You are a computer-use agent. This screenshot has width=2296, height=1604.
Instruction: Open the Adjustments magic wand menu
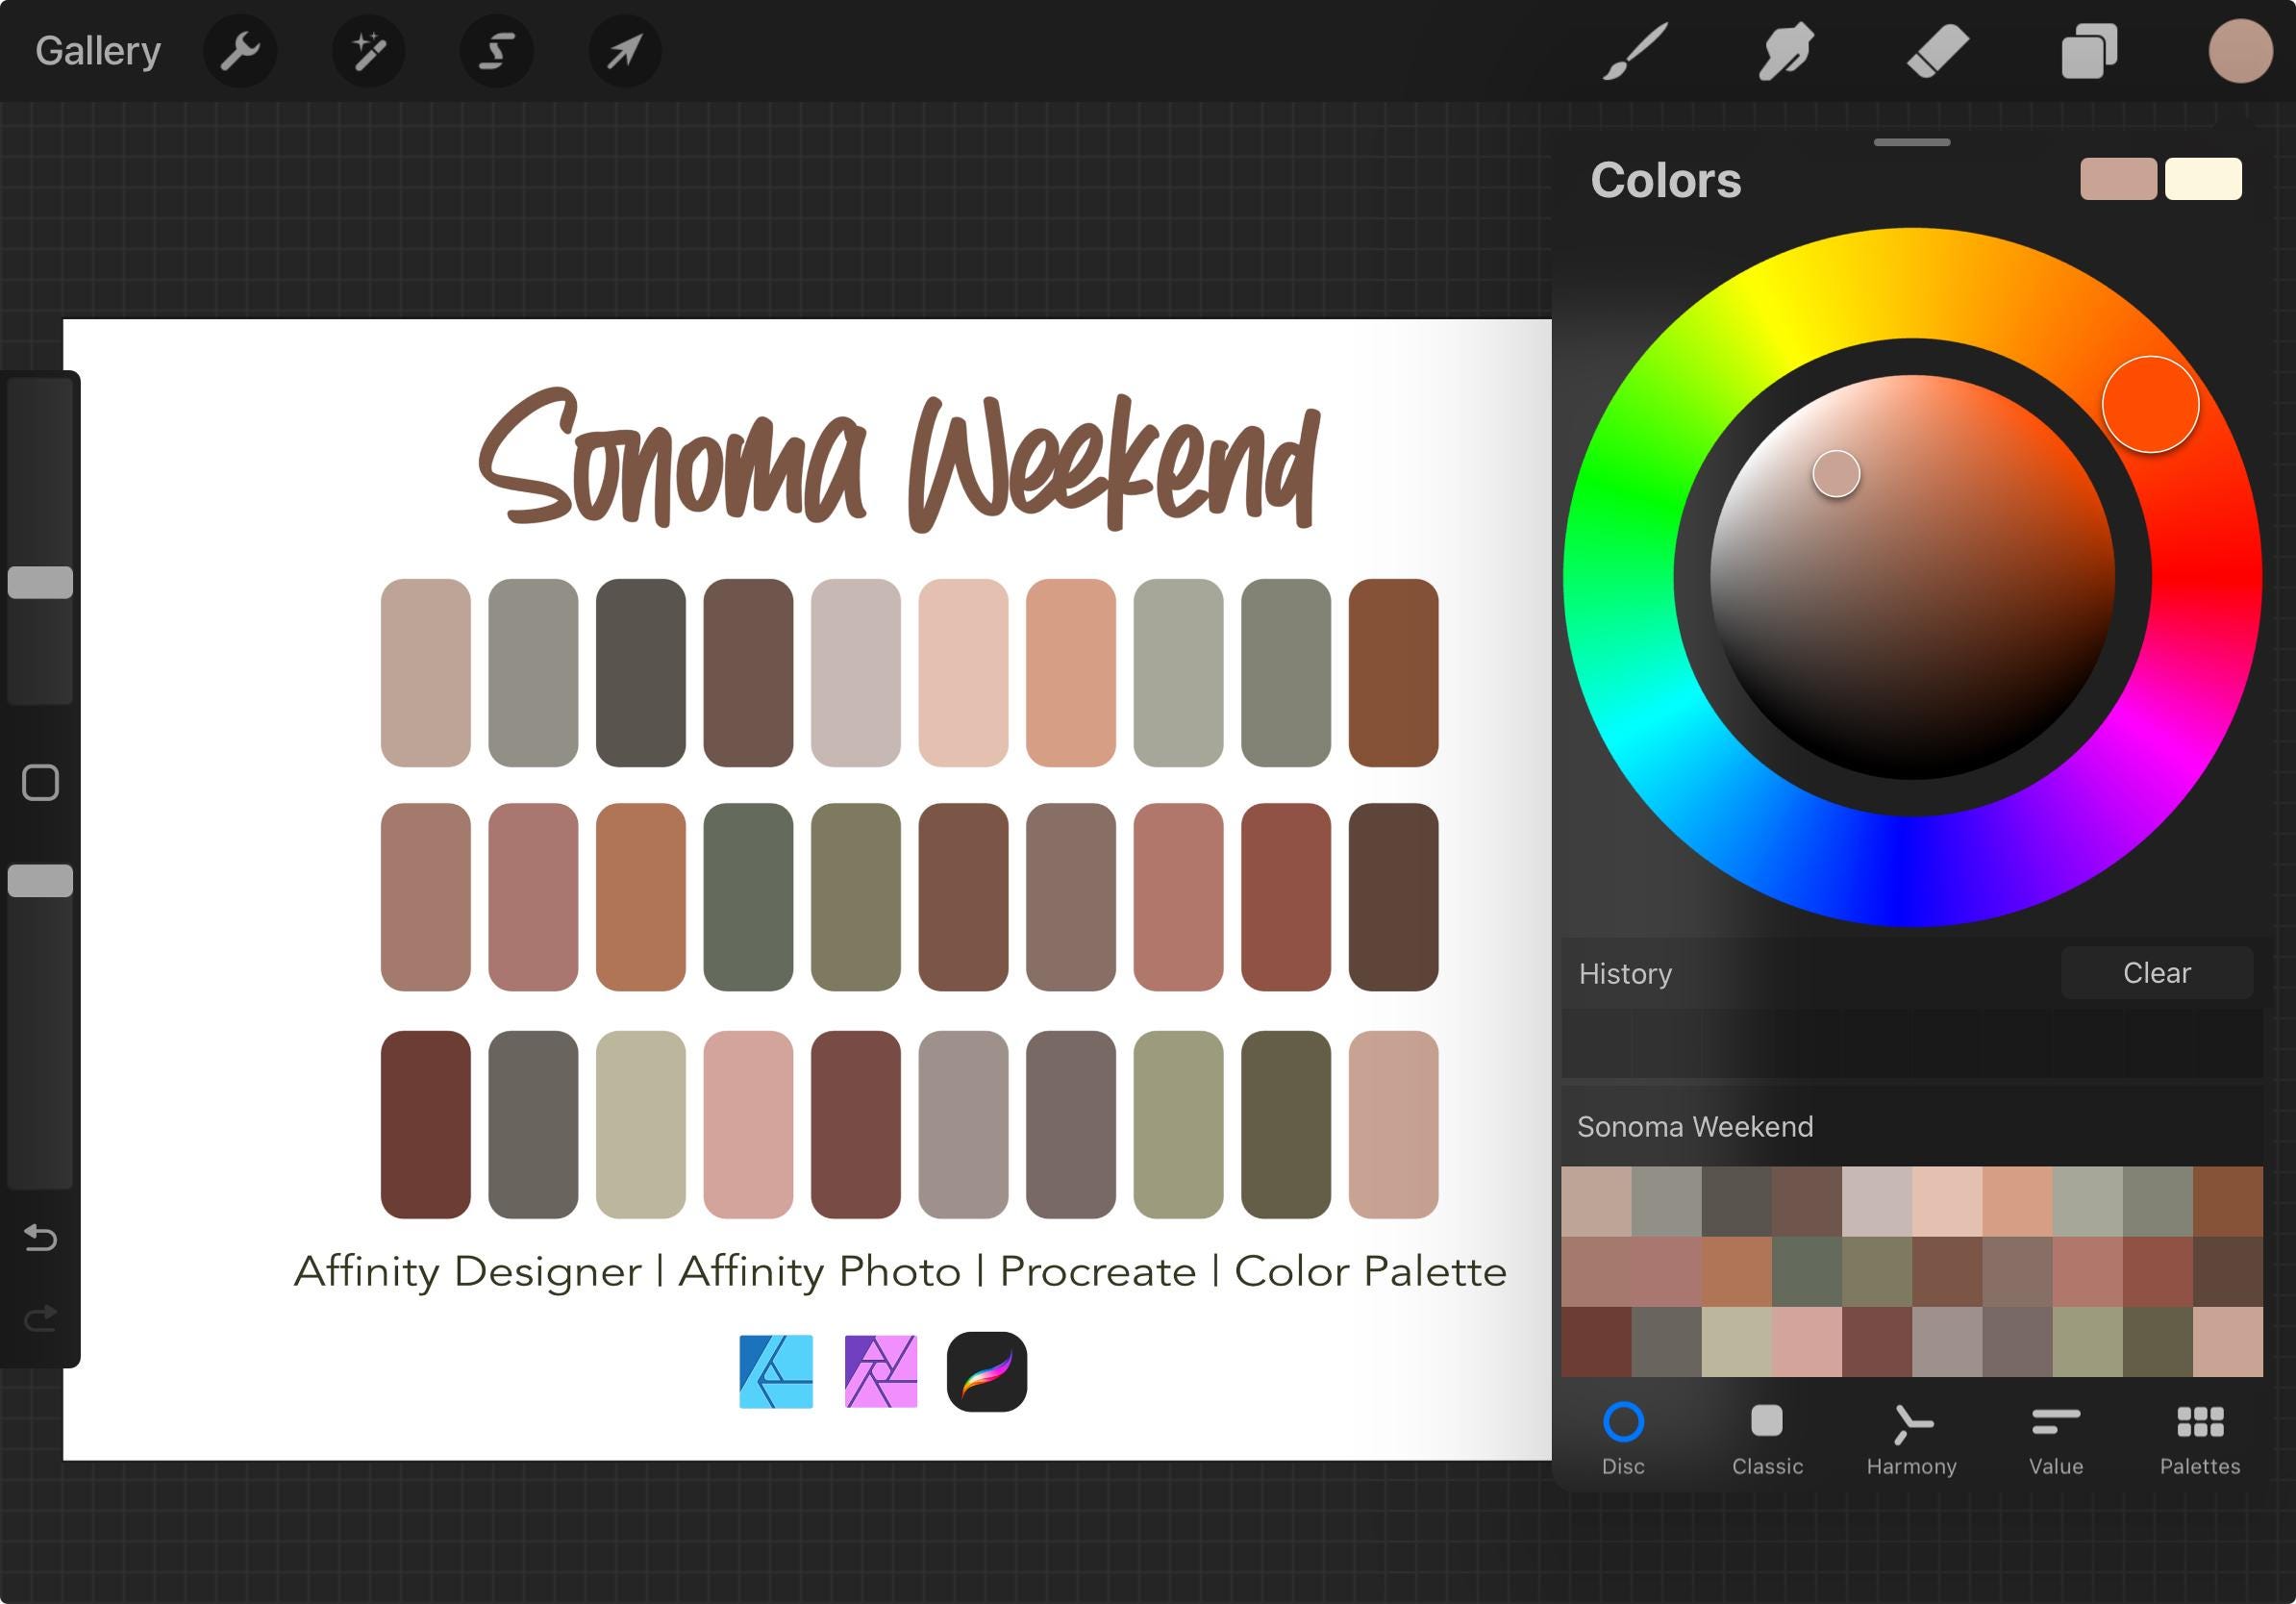point(369,50)
